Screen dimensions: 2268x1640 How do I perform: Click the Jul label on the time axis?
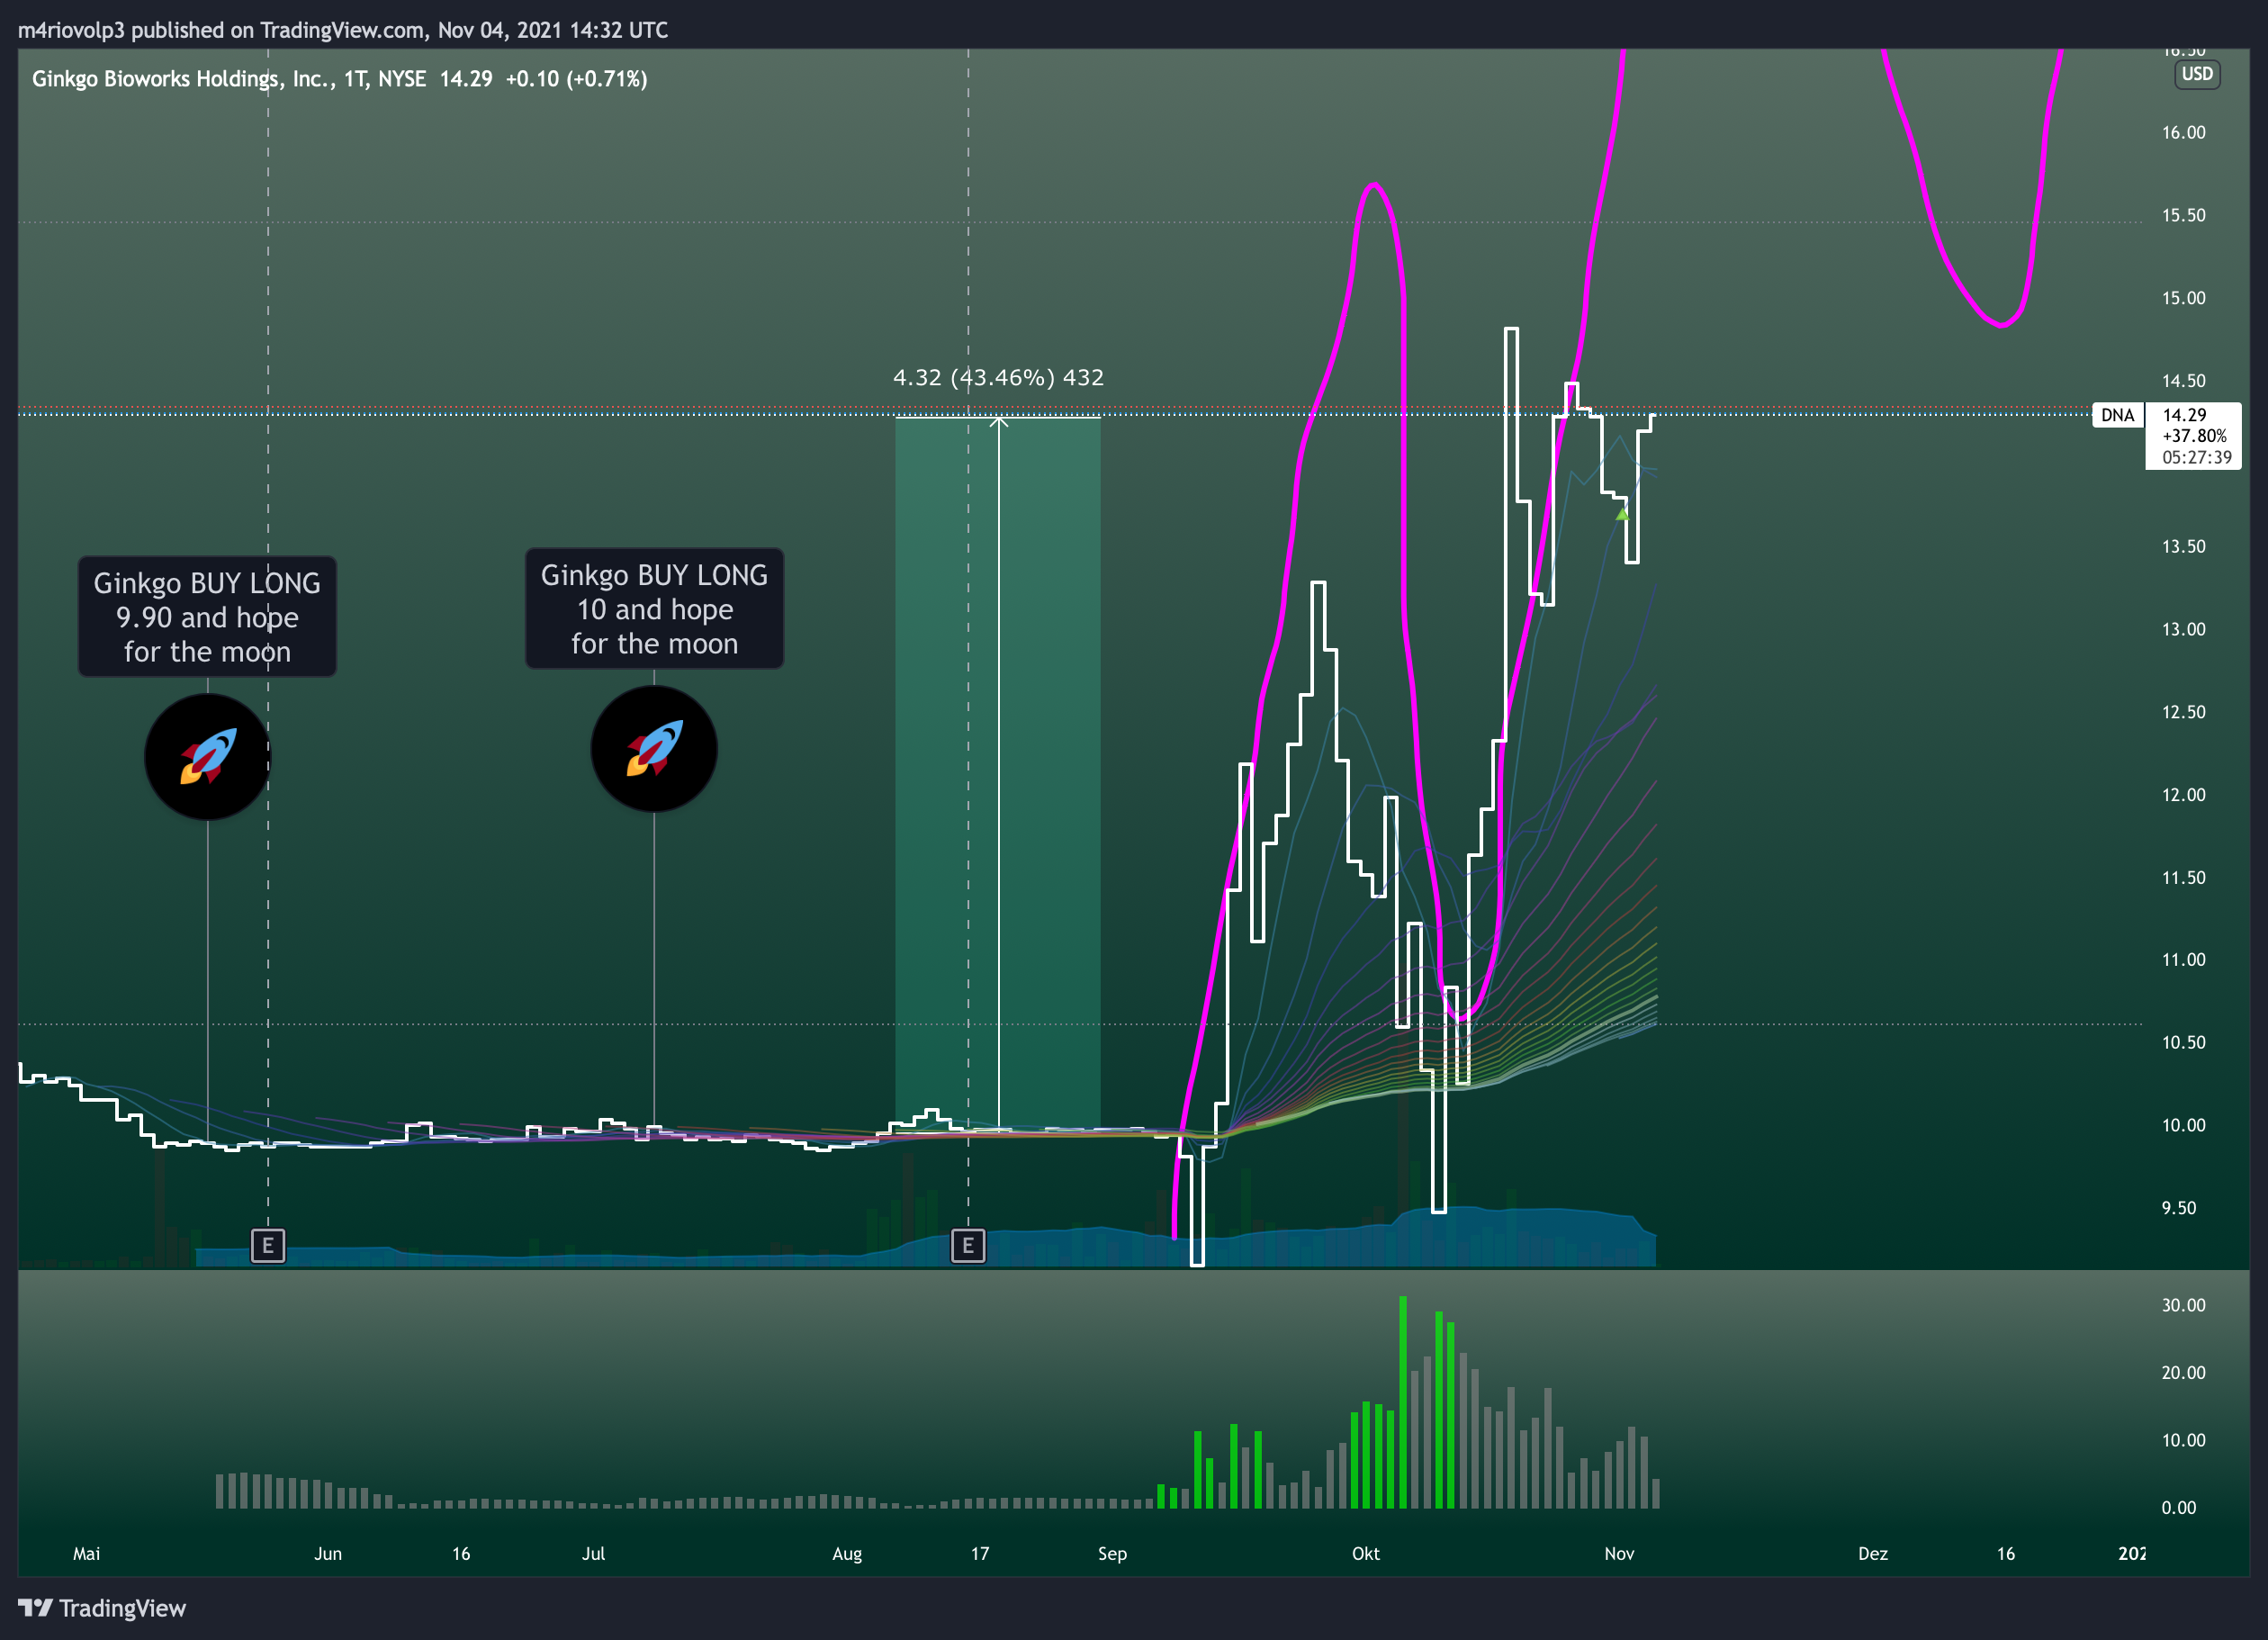[594, 1554]
